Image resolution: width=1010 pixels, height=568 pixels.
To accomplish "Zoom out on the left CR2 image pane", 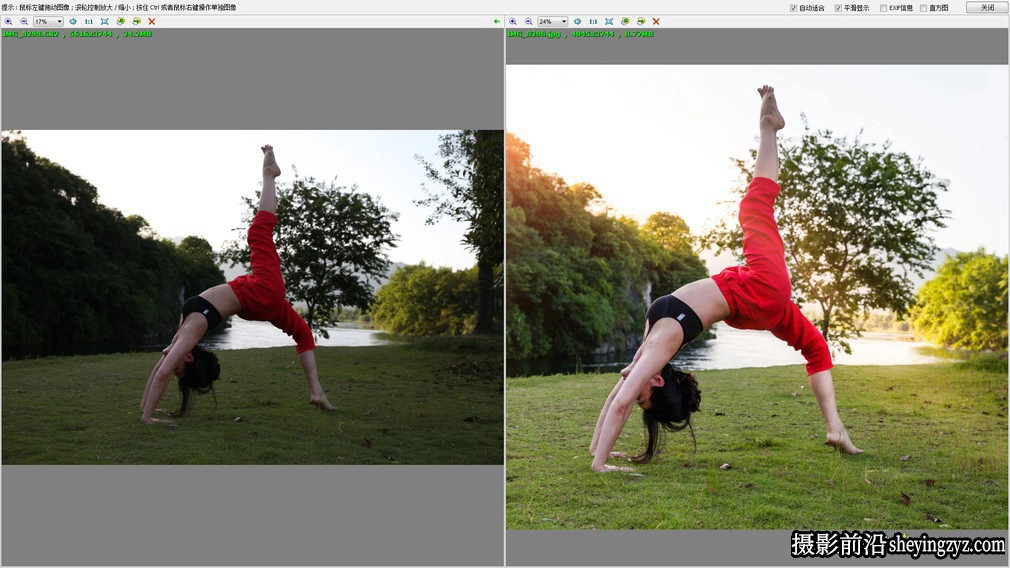I will pyautogui.click(x=24, y=21).
